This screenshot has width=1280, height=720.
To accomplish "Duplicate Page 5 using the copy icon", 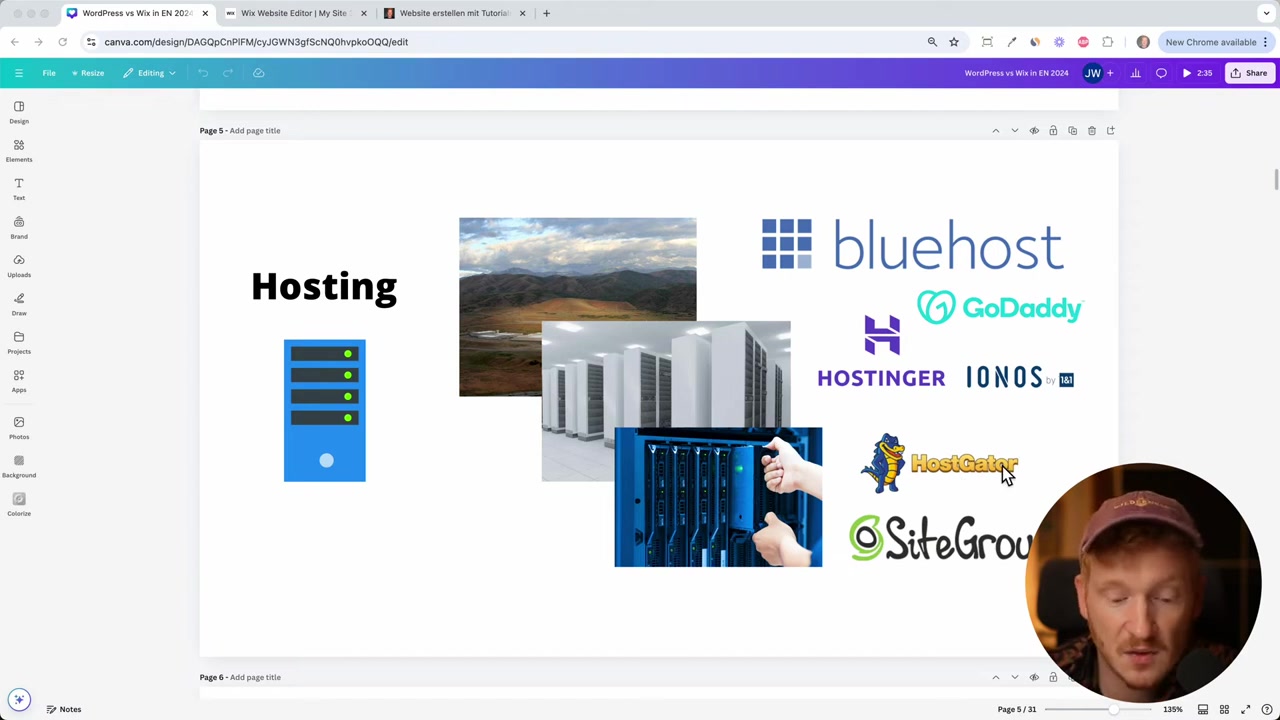I will 1072,131.
